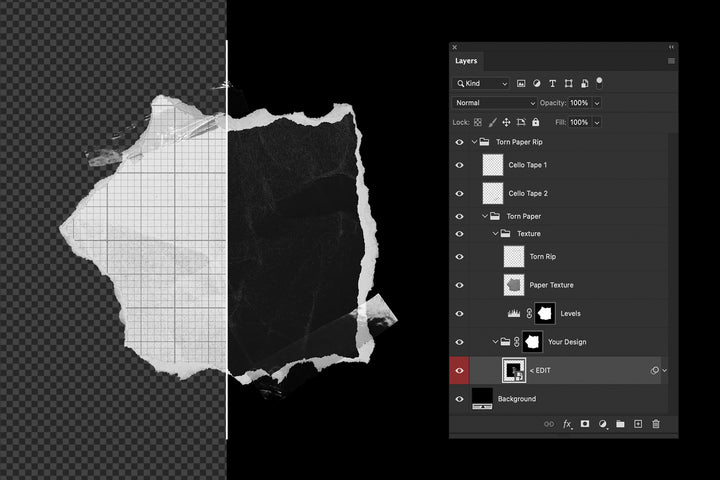Link layers icon at panel bottom

pyautogui.click(x=549, y=424)
